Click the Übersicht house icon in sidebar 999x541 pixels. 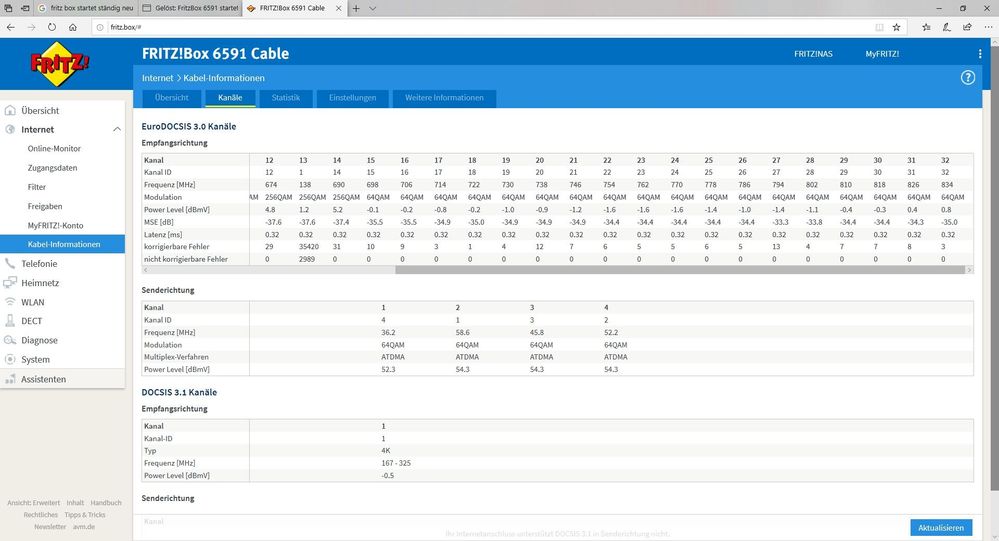(x=10, y=110)
